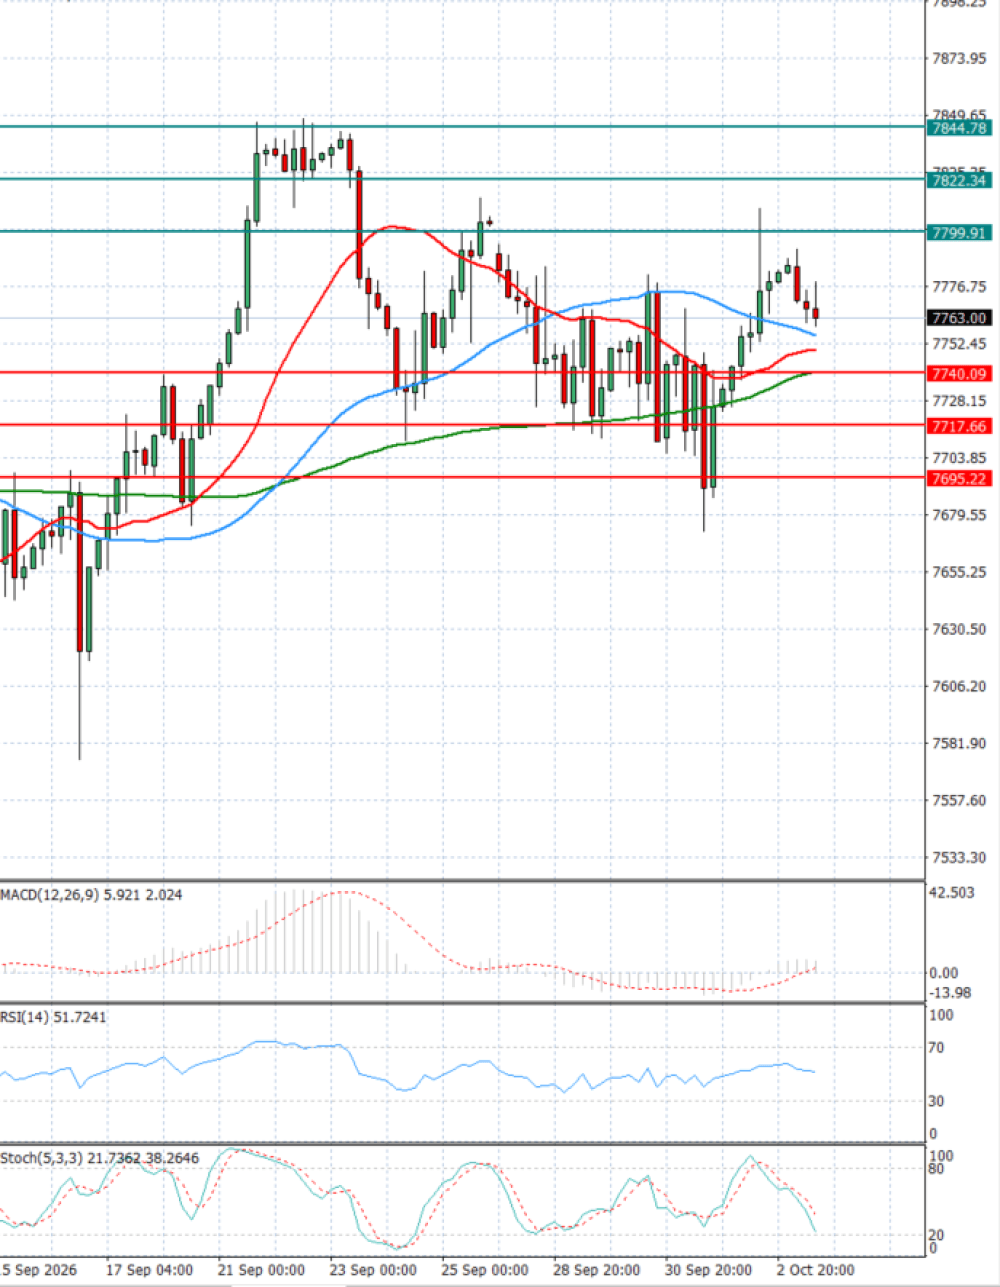Click the 7557.60 price axis value
The height and width of the screenshot is (1287, 1000).
pyautogui.click(x=958, y=800)
